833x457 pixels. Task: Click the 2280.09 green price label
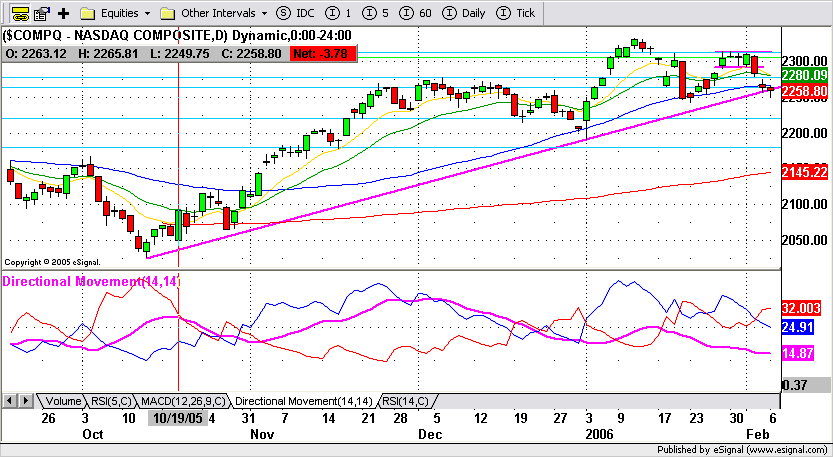804,75
